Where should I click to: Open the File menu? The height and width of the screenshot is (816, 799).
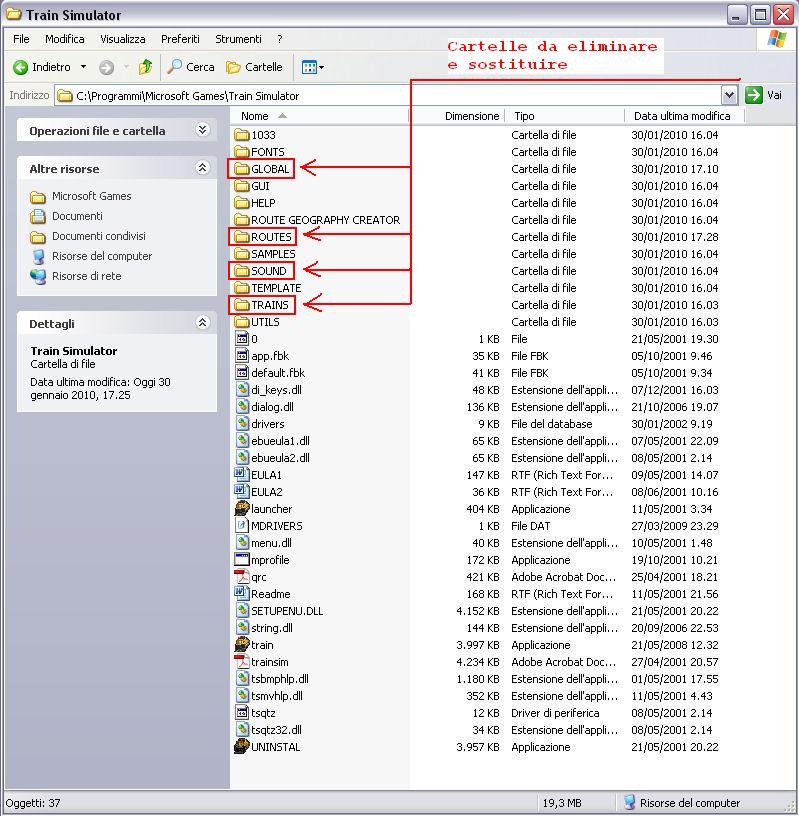click(x=21, y=39)
